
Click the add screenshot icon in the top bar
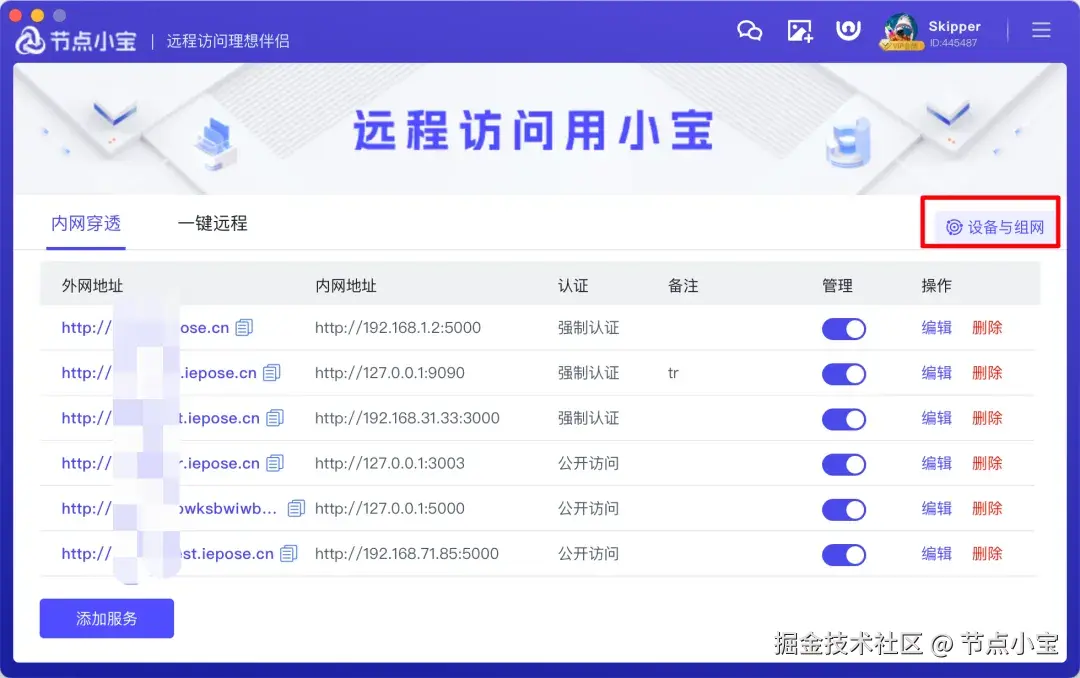[800, 30]
